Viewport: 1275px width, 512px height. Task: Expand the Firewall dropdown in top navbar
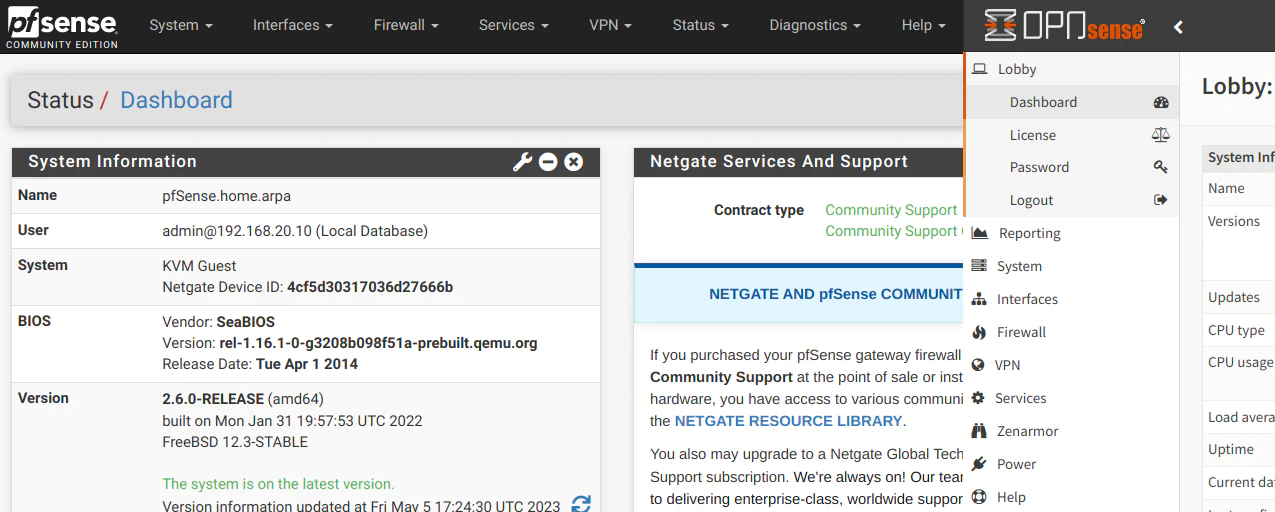407,25
